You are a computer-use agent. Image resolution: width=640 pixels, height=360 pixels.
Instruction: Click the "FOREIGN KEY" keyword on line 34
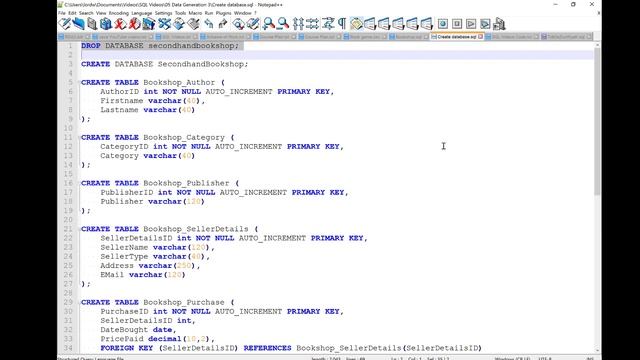[x=127, y=348]
